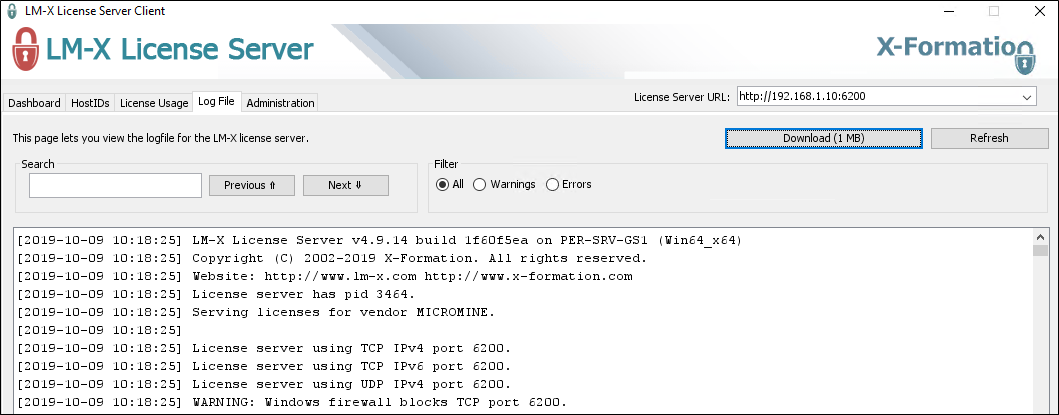
Task: Switch to the Dashboard tab
Action: point(34,103)
